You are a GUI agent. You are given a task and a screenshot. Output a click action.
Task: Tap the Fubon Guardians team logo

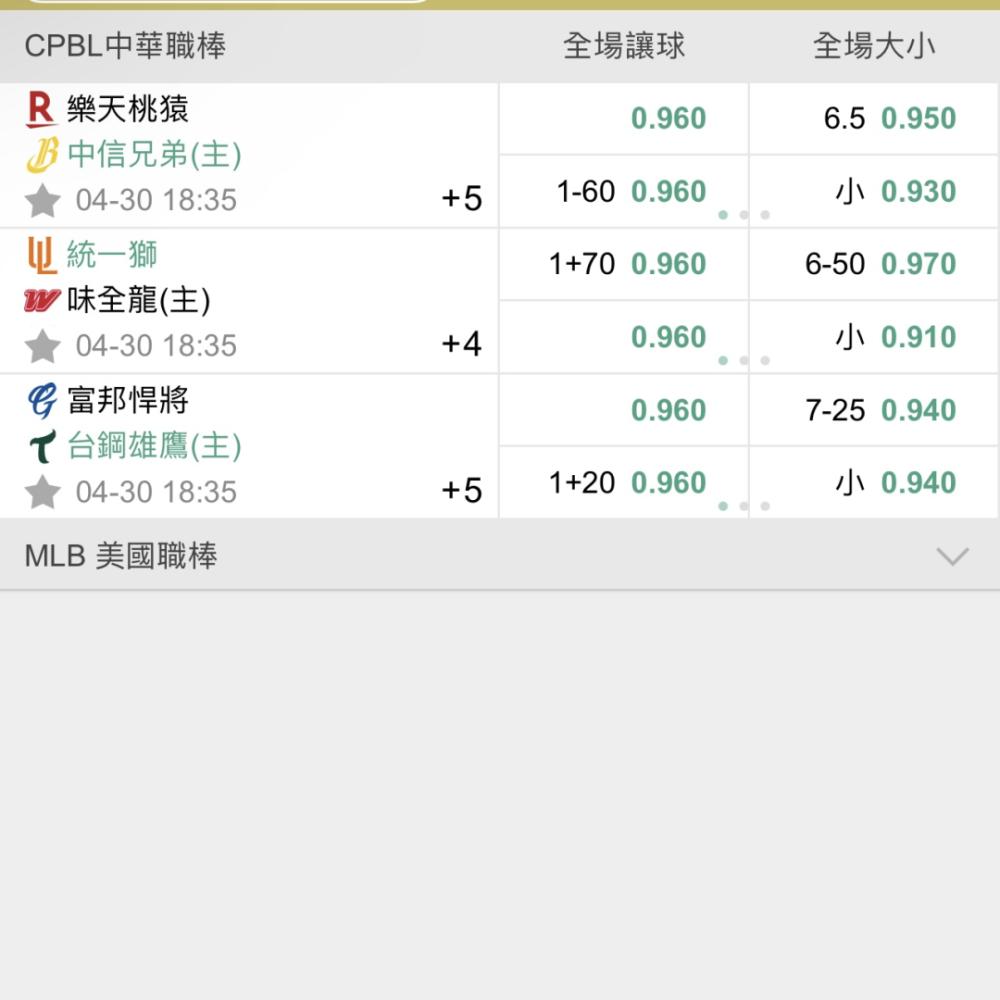pyautogui.click(x=42, y=401)
